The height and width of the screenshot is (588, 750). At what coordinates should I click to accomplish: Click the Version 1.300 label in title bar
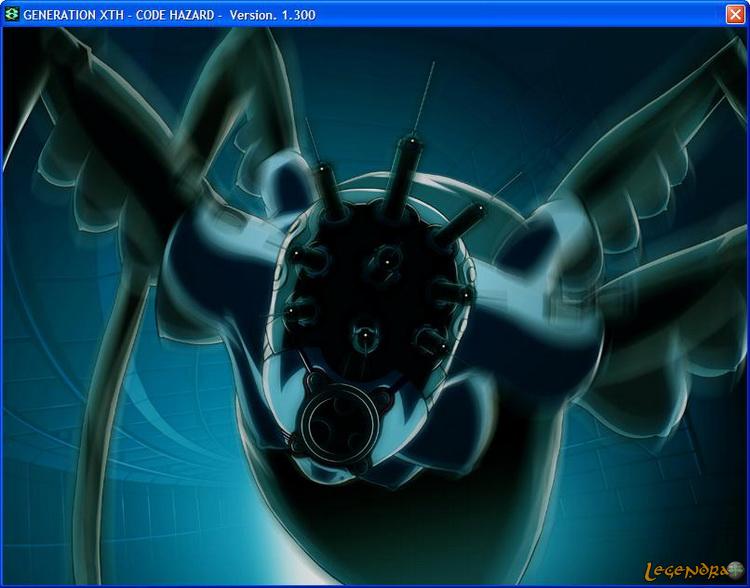pyautogui.click(x=274, y=13)
